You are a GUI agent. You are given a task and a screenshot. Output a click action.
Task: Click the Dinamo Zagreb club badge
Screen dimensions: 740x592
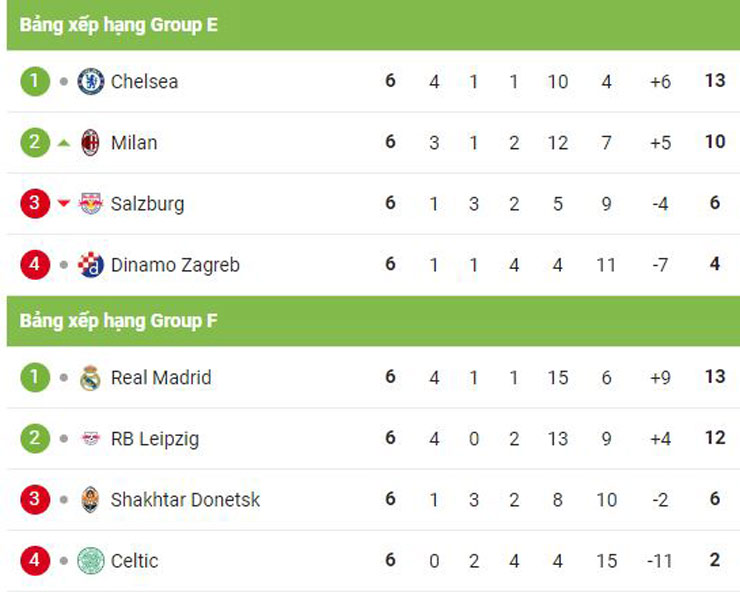click(90, 265)
